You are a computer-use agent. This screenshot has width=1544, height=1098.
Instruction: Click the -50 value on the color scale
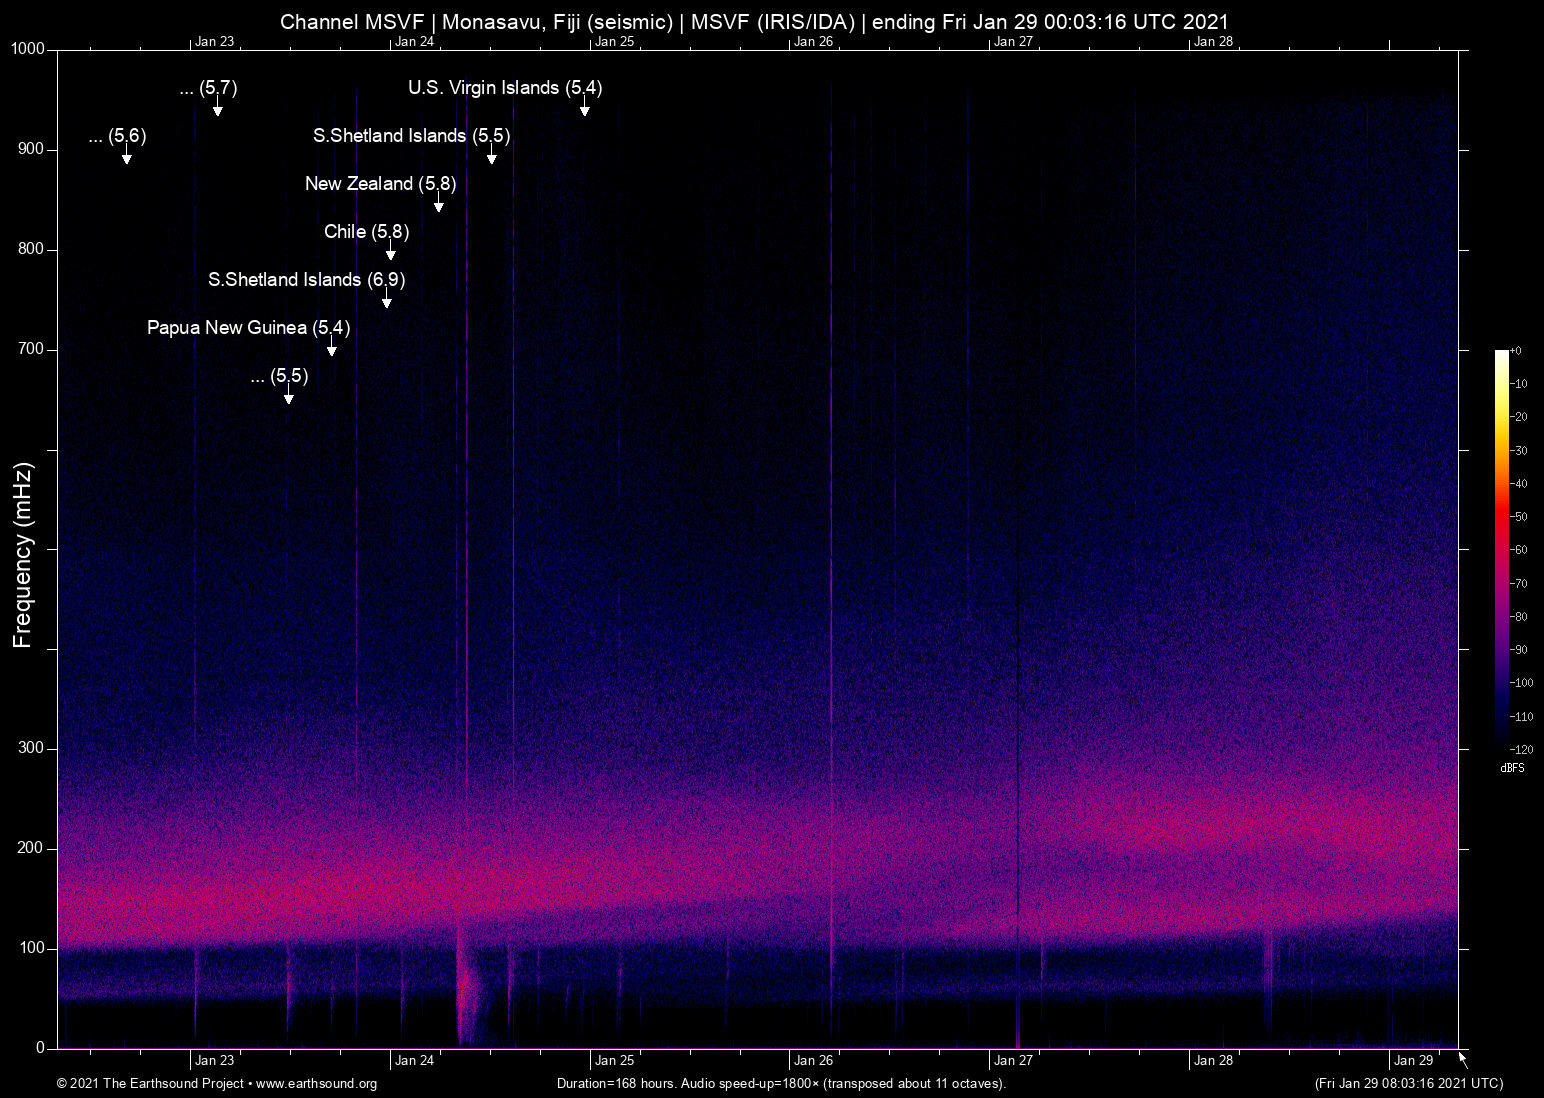(x=1518, y=517)
